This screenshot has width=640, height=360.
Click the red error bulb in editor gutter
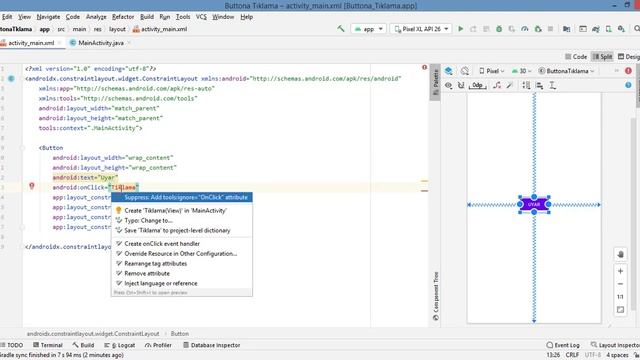[31, 186]
